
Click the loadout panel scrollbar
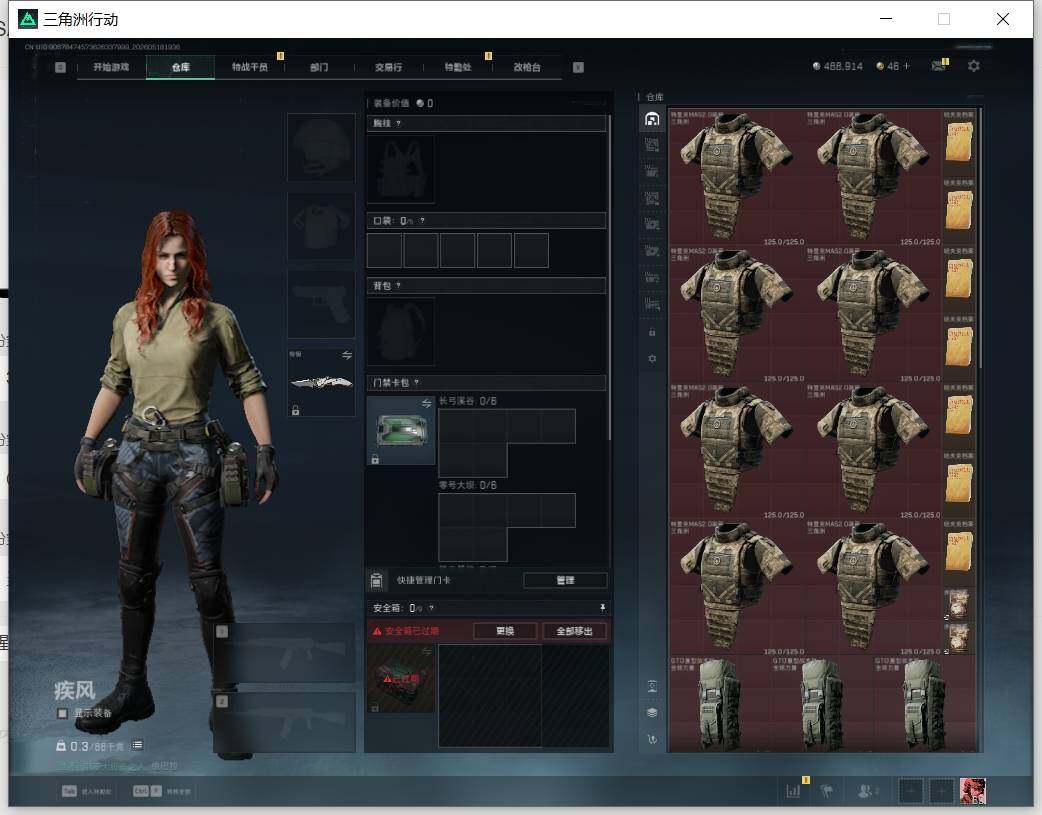tap(609, 276)
